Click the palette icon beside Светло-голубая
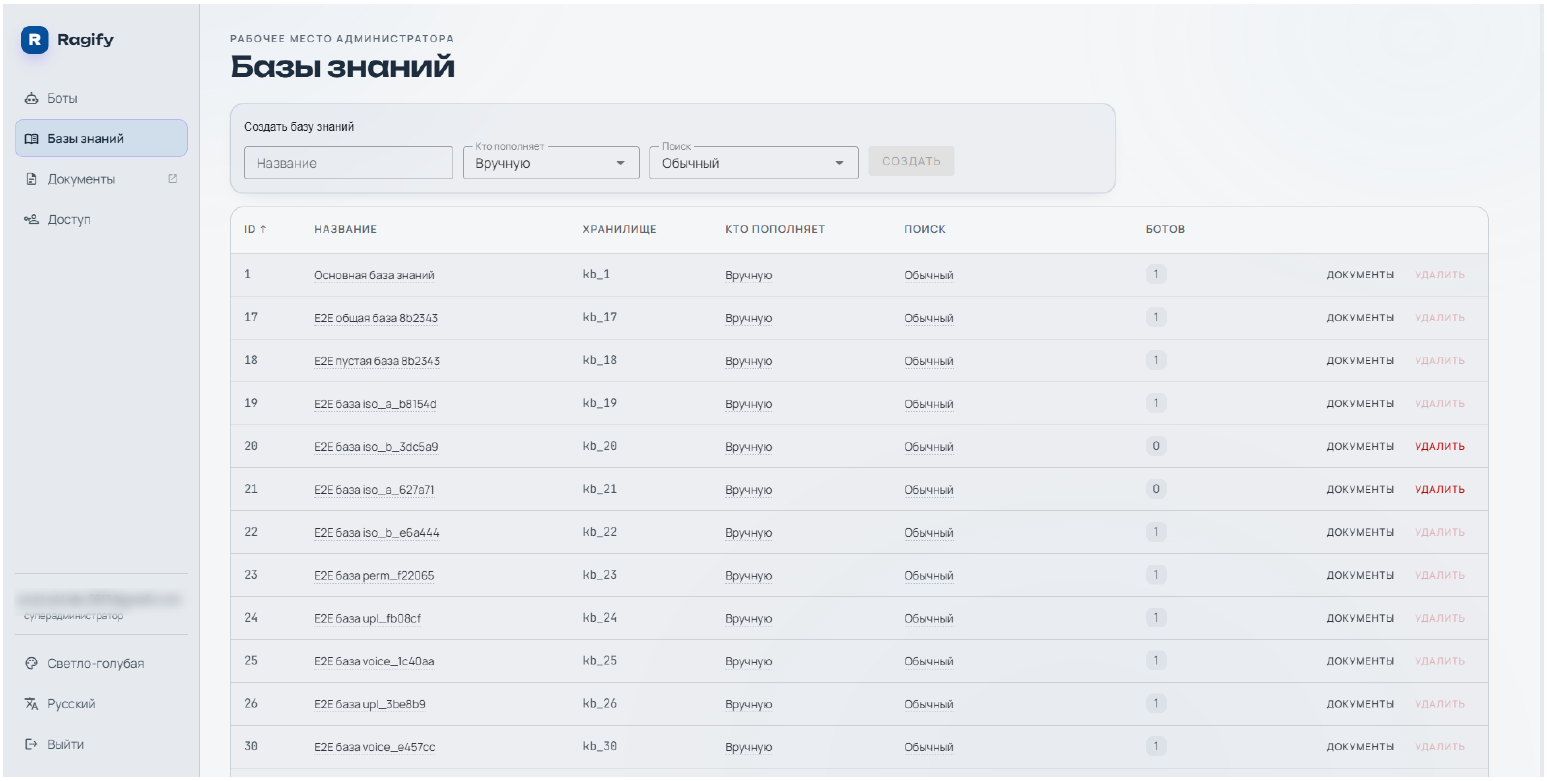Viewport: 1547px width, 781px height. coord(31,664)
